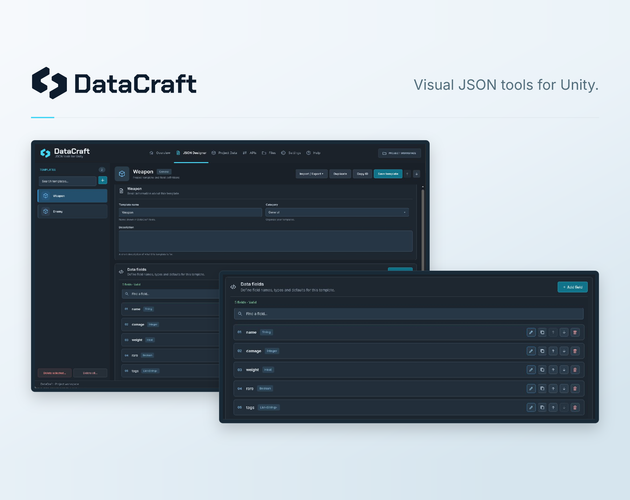The width and height of the screenshot is (630, 500).
Task: Delete the rare field
Action: [x=575, y=388]
